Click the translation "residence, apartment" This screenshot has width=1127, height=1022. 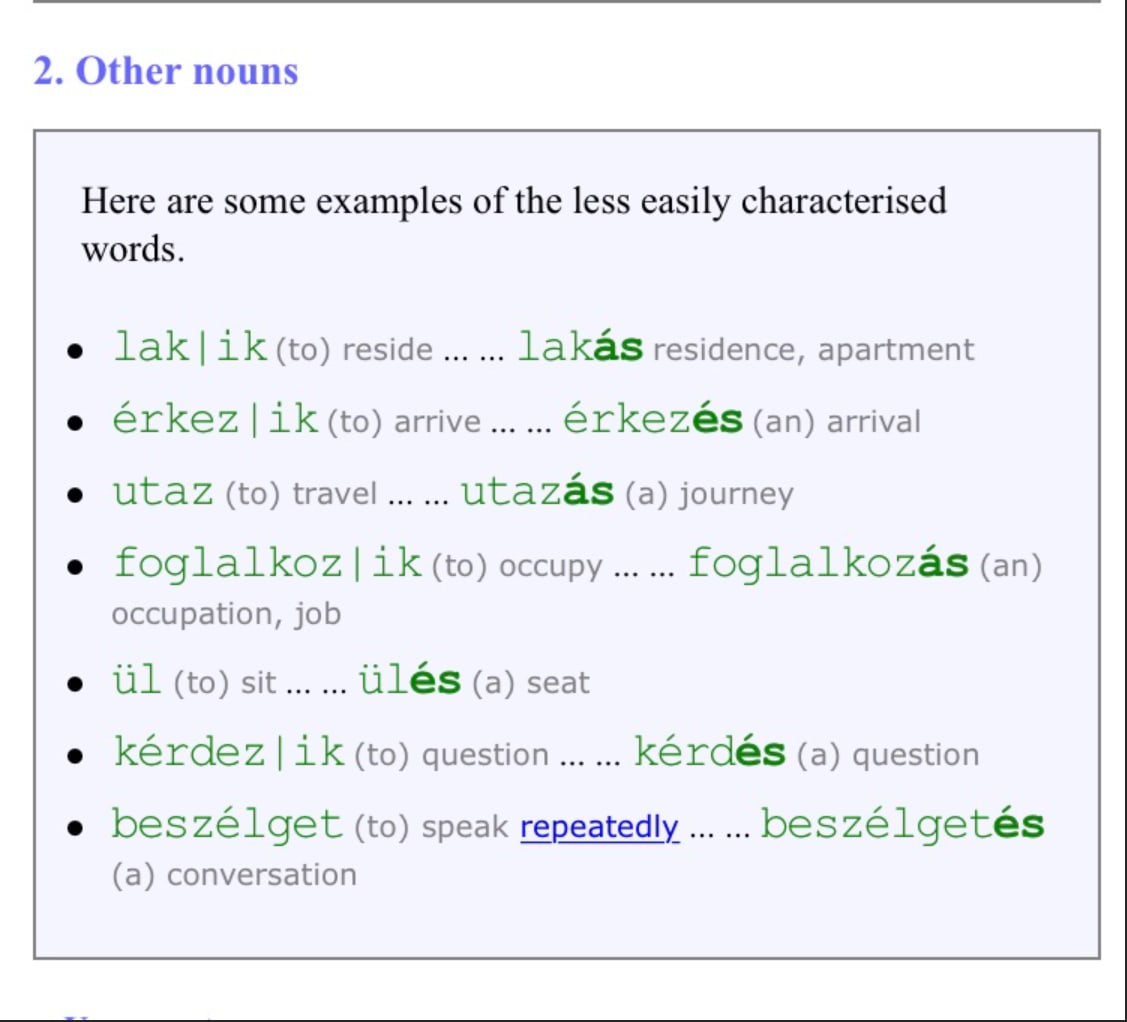[x=813, y=350]
